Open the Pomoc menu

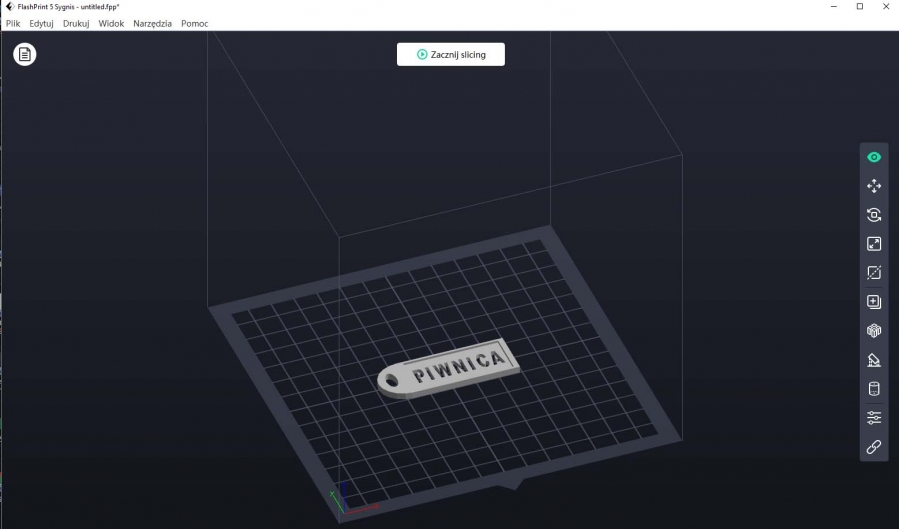pyautogui.click(x=195, y=23)
